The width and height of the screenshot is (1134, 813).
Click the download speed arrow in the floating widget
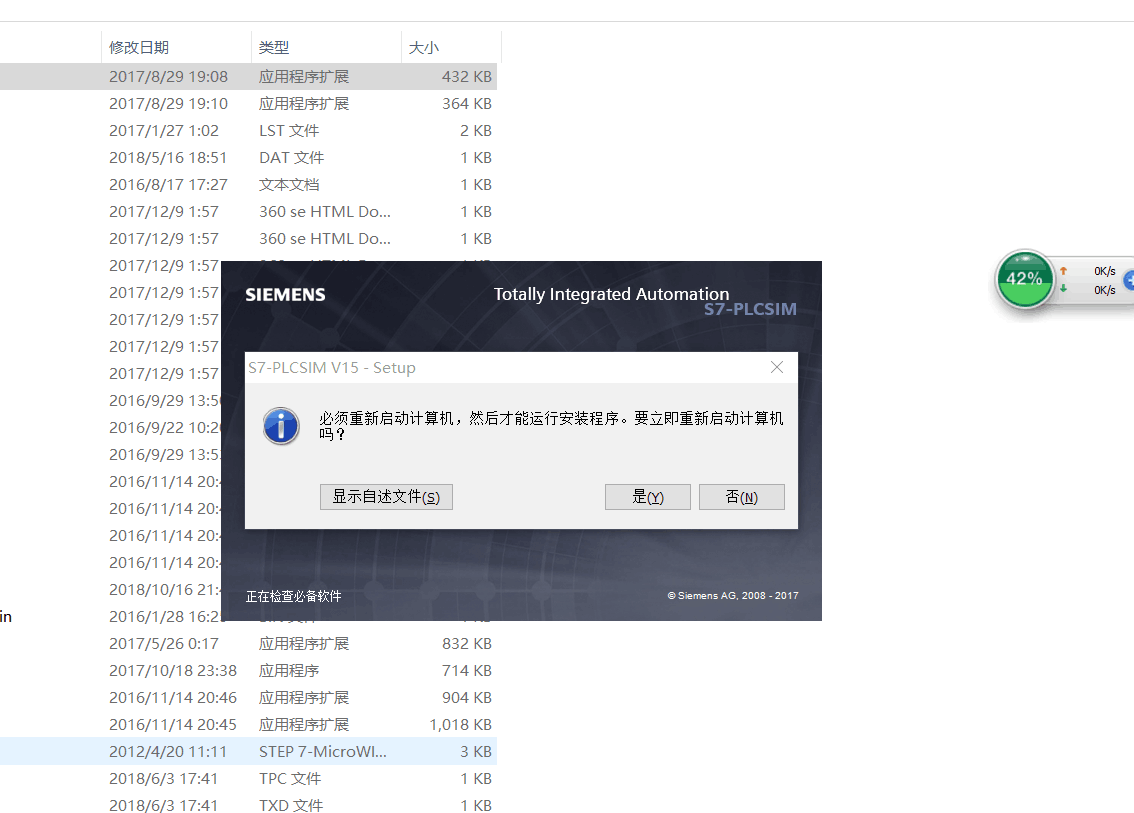(1063, 289)
